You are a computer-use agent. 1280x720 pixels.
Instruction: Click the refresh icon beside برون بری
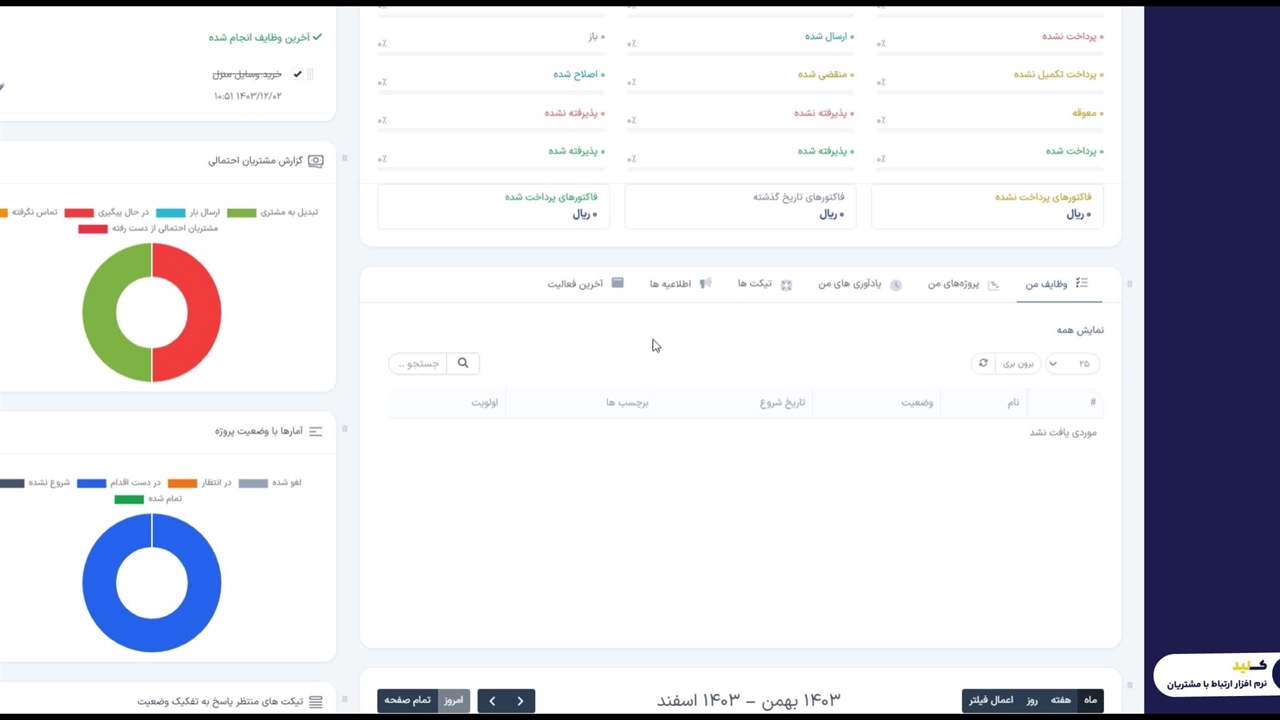click(x=983, y=363)
